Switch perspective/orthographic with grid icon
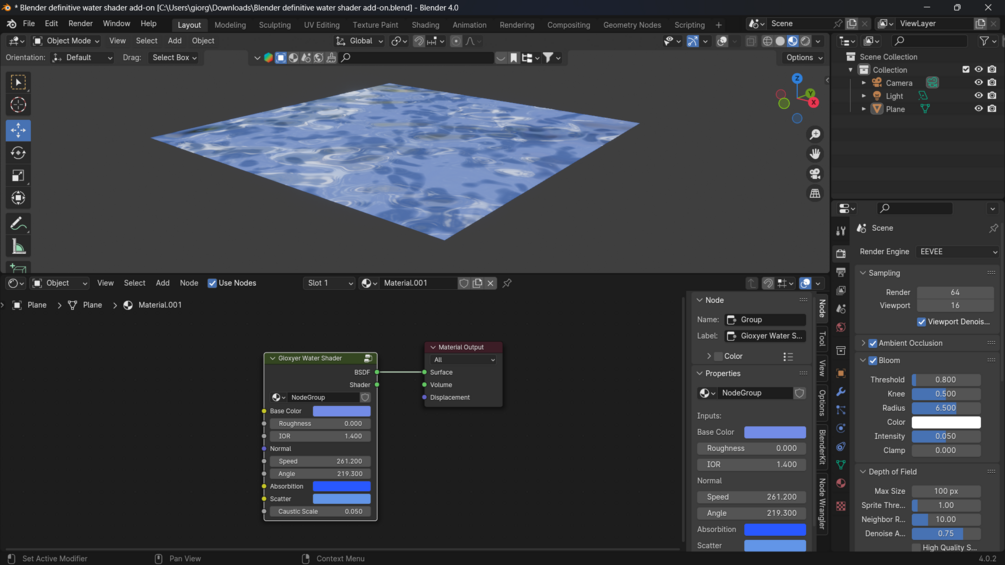 815,193
